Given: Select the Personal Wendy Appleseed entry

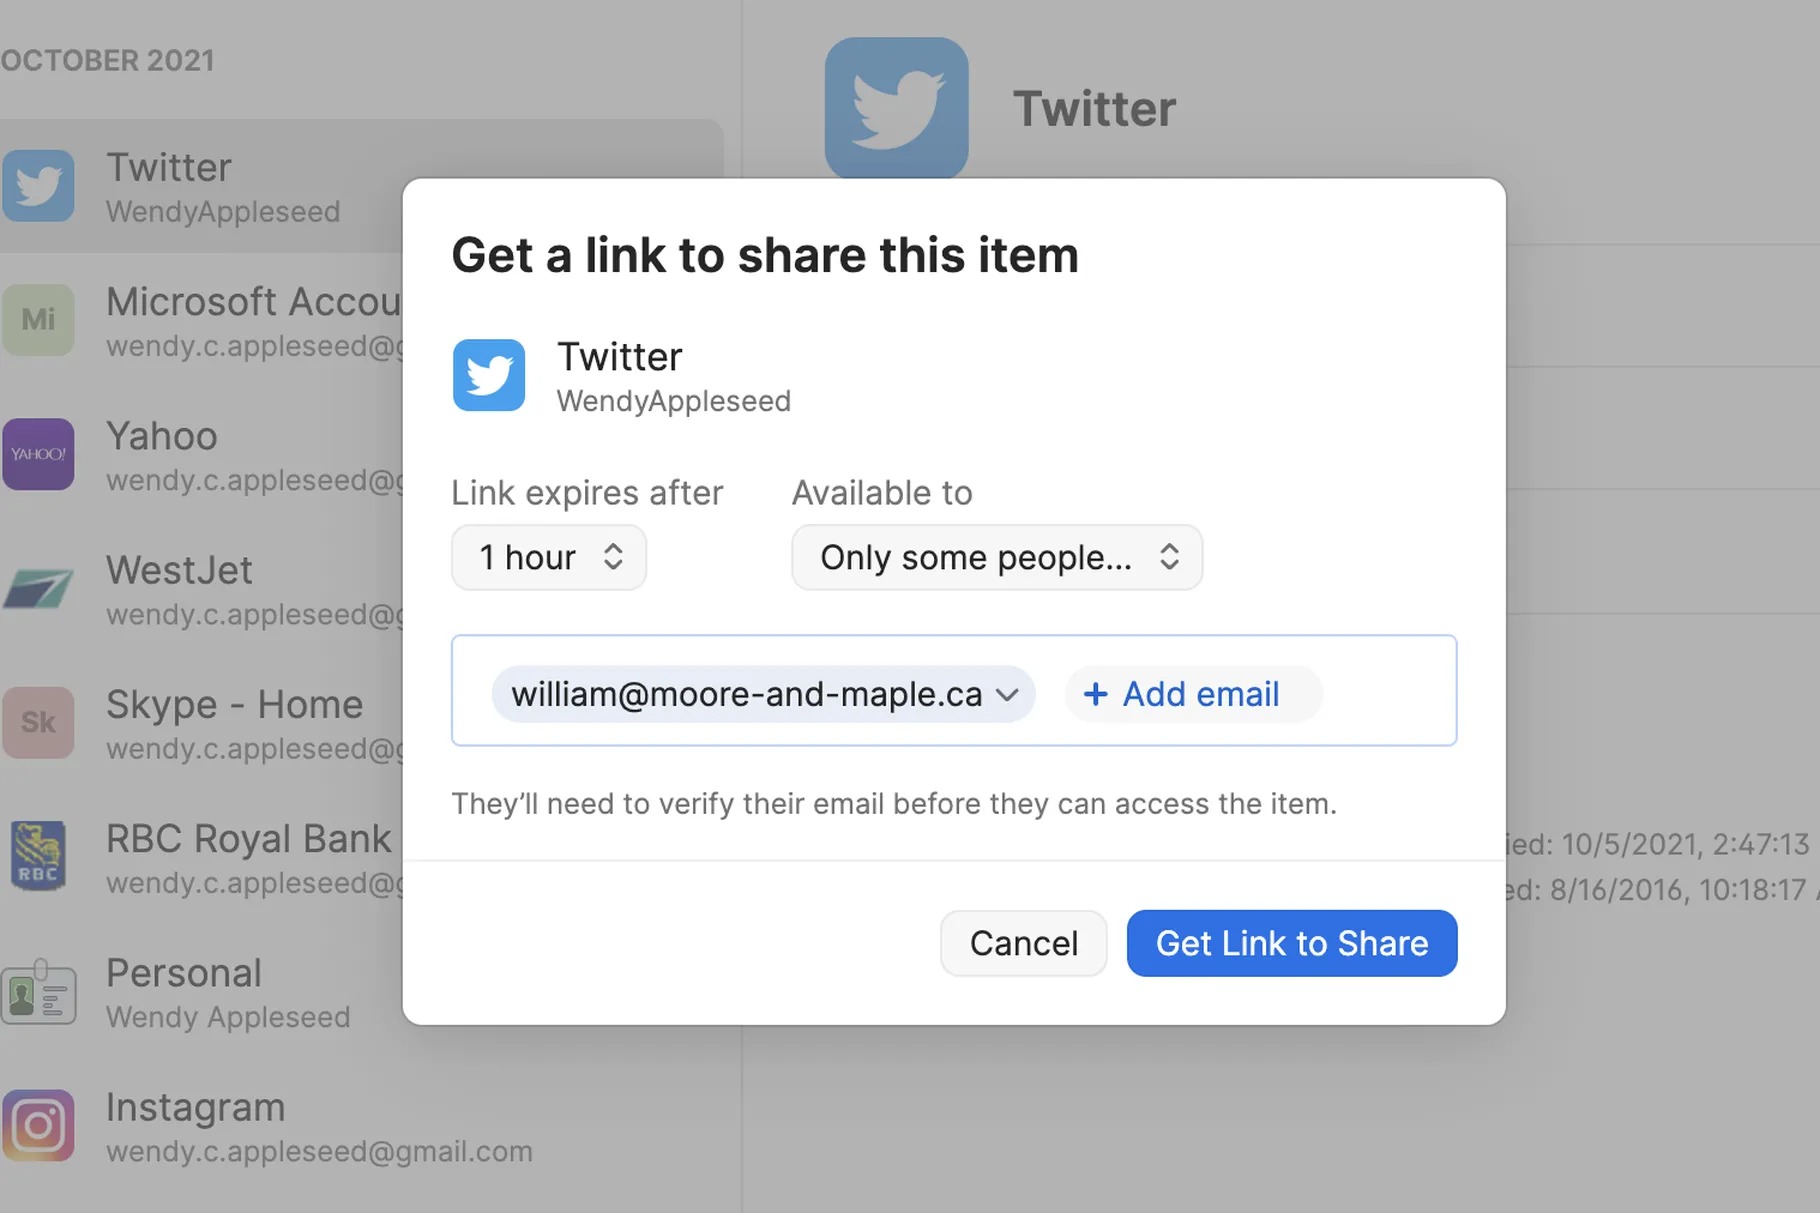Looking at the screenshot, I should (x=228, y=993).
